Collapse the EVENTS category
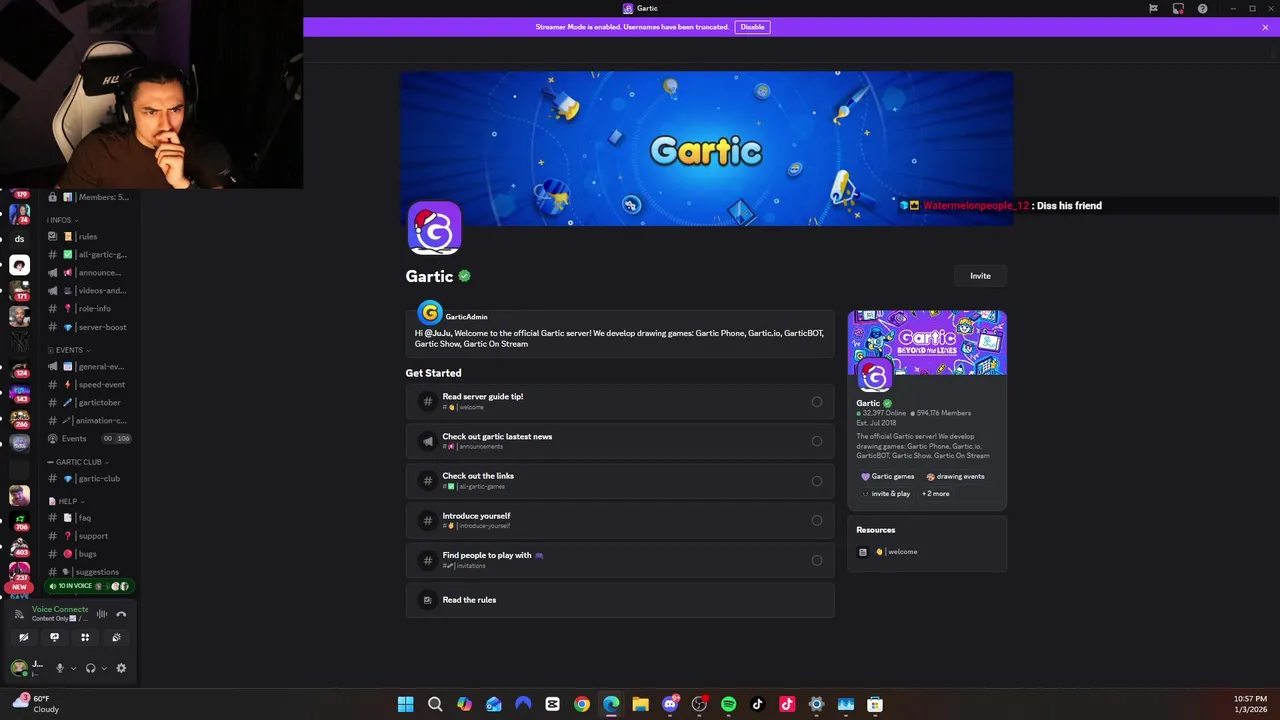The height and width of the screenshot is (720, 1280). point(69,350)
